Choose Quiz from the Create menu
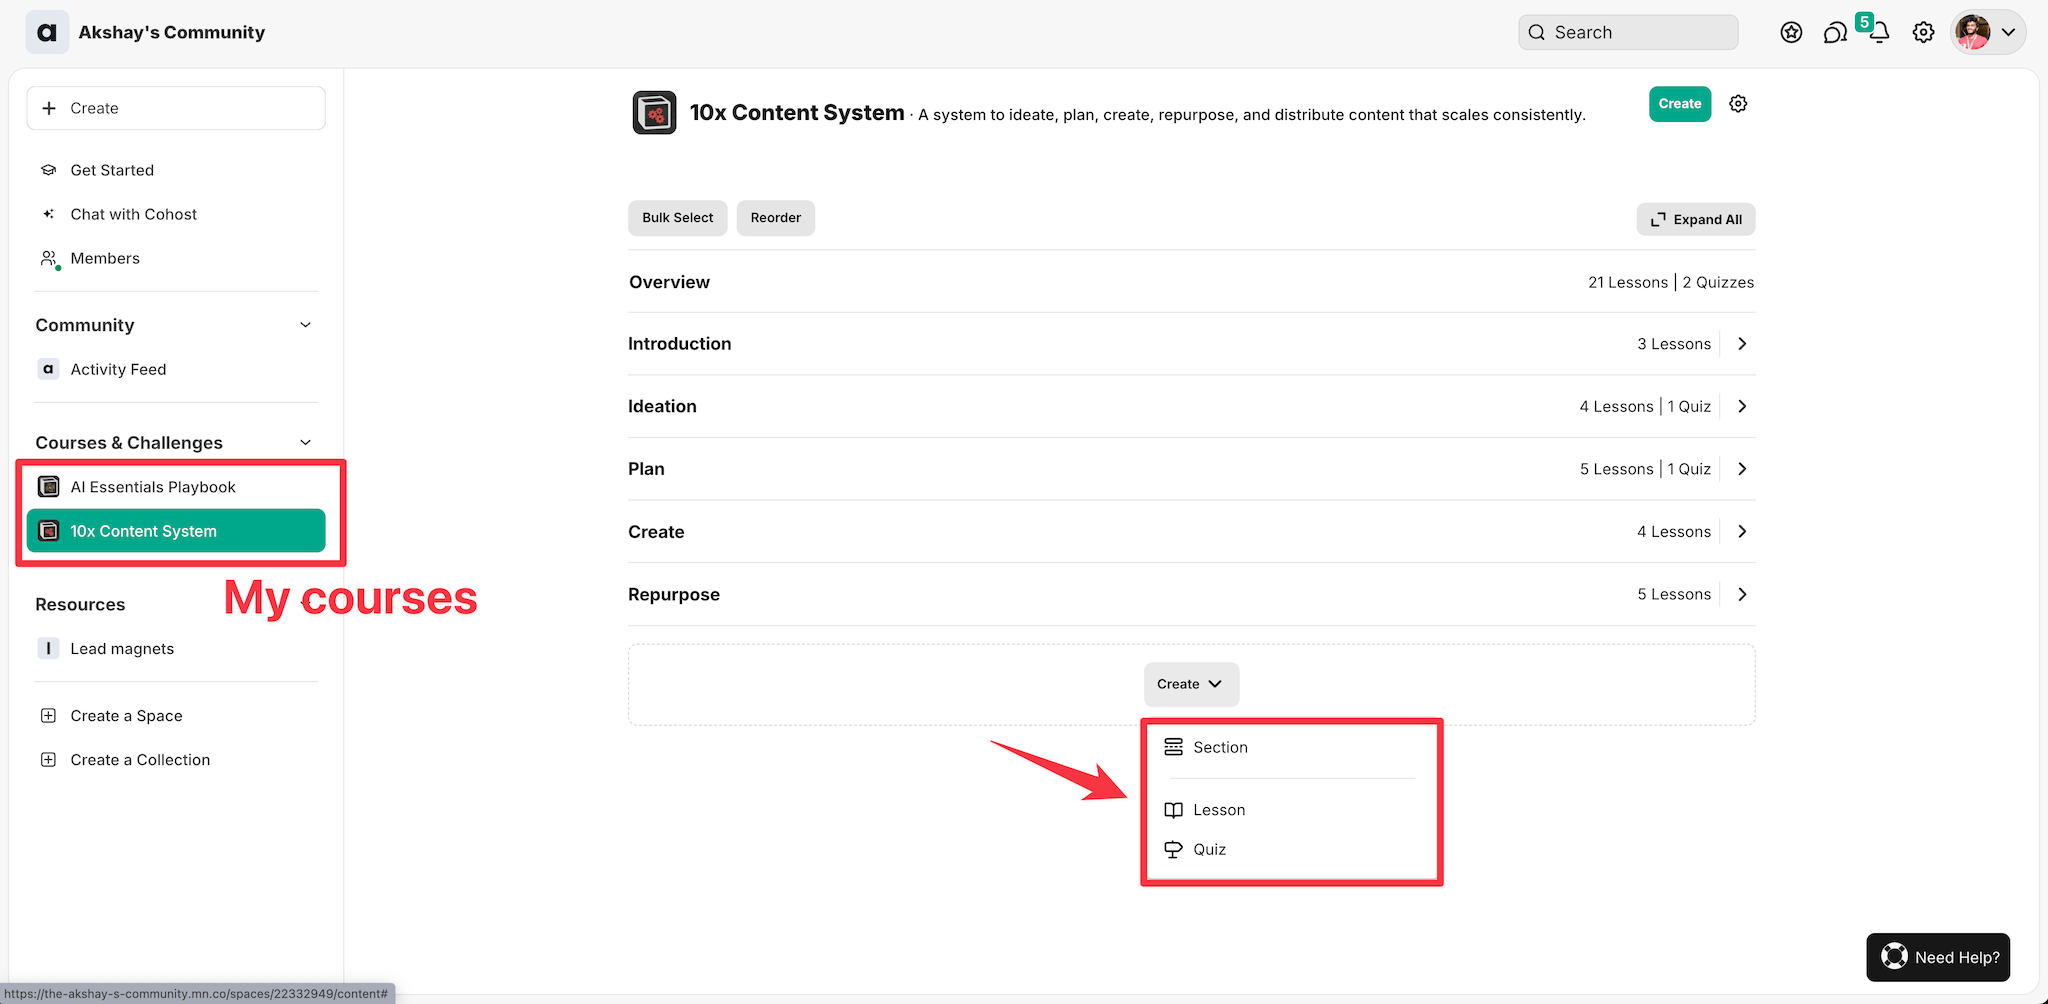The image size is (2048, 1004). pos(1209,849)
